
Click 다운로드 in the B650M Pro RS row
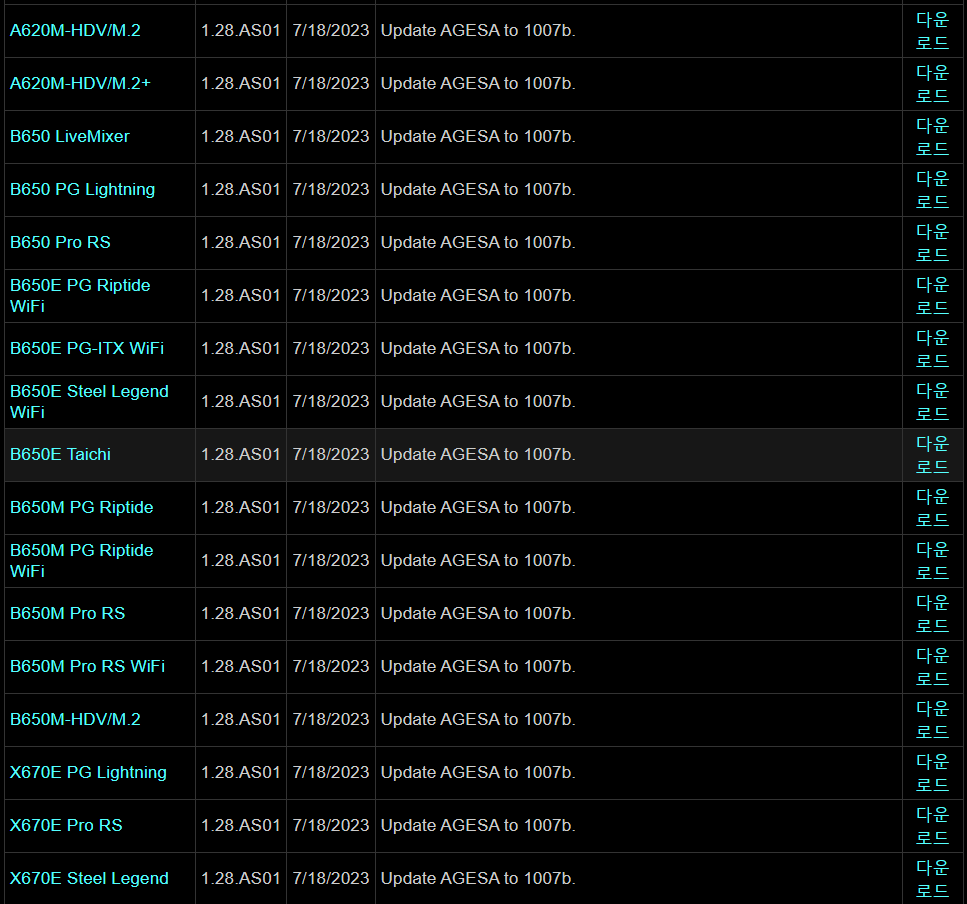click(932, 614)
